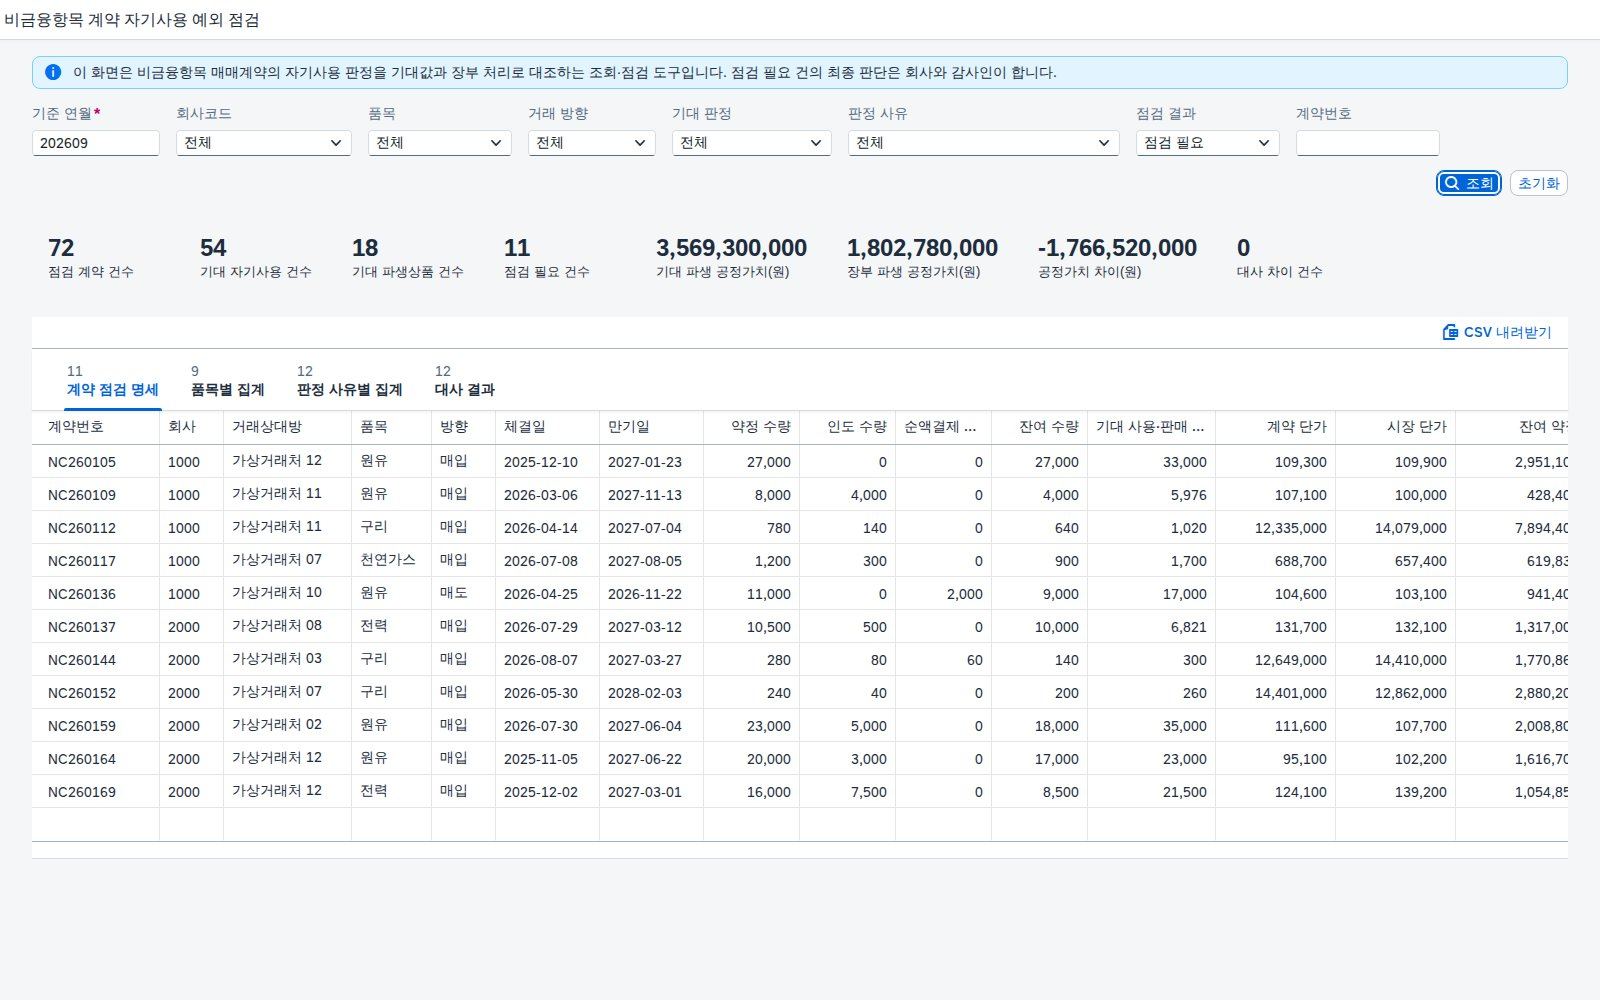Open the 판정 사유 dropdown
This screenshot has width=1600, height=1000.
[x=984, y=143]
